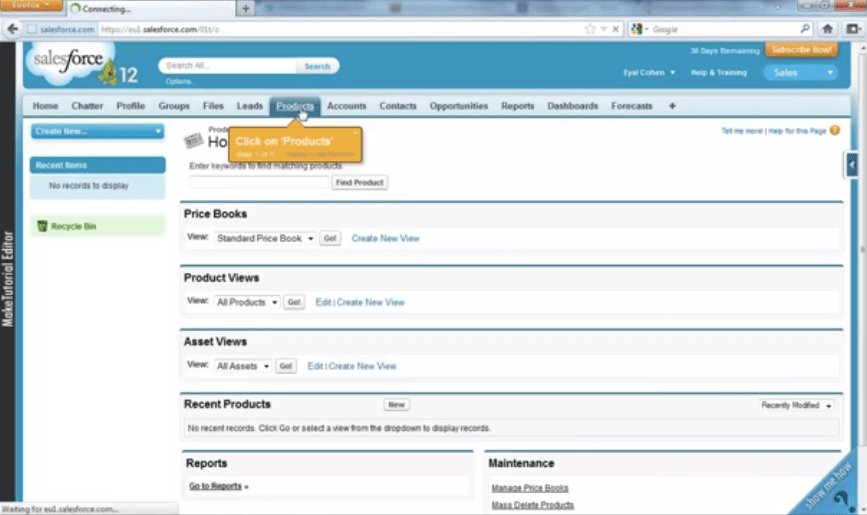Open the Forecasts tab

(631, 106)
